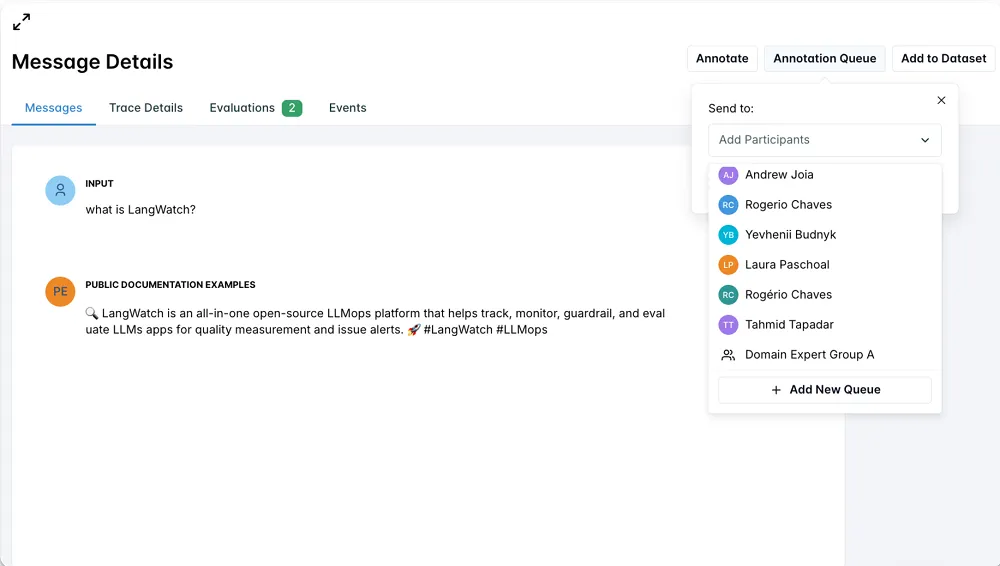Click the LangWatch response message text
This screenshot has height=566, width=1000.
[375, 322]
